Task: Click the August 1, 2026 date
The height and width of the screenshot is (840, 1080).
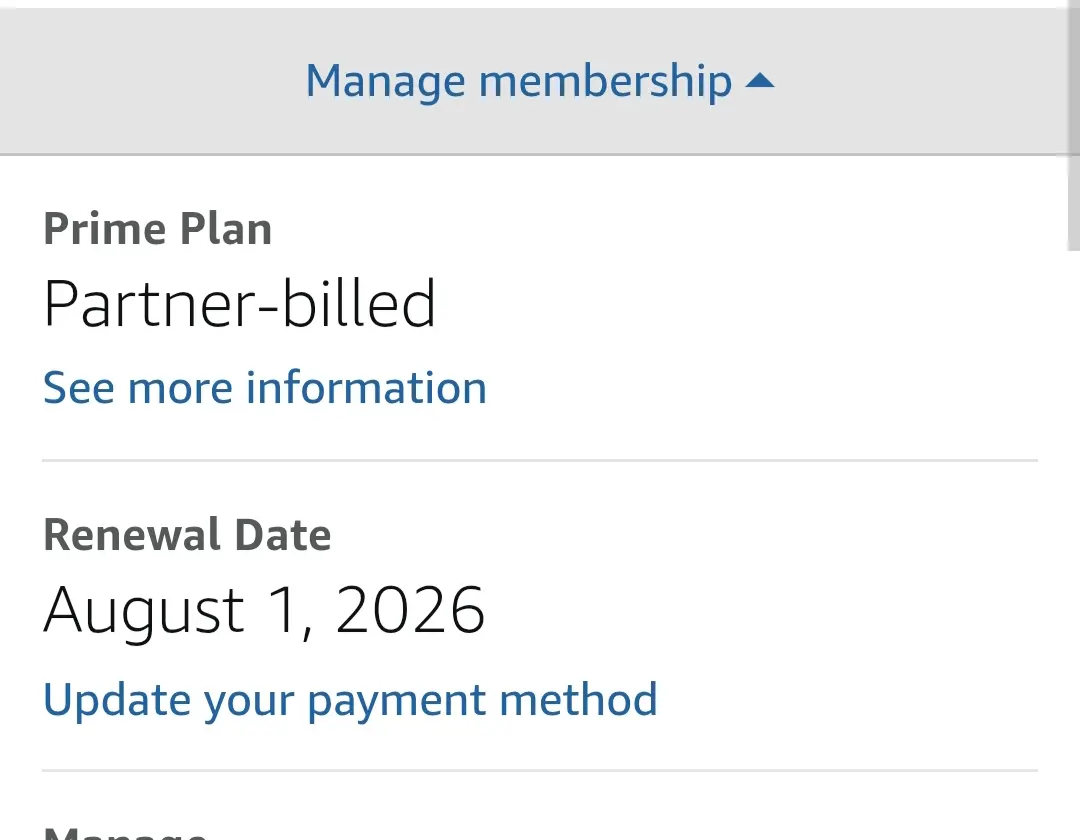Action: (264, 611)
